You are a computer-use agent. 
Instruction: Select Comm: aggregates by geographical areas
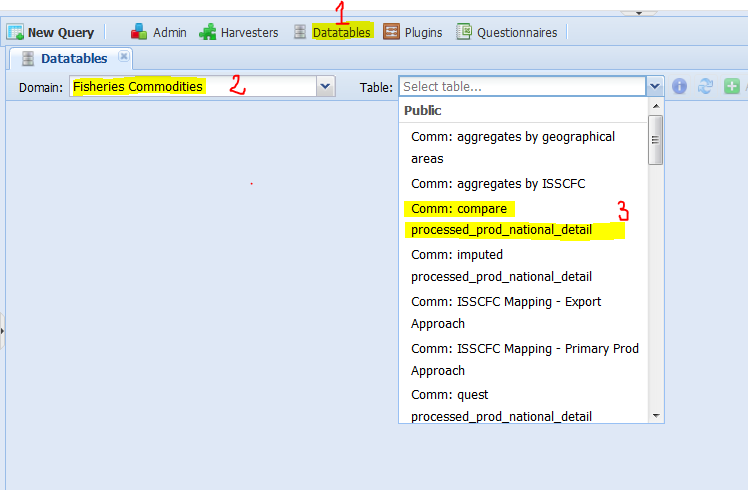[x=513, y=147]
